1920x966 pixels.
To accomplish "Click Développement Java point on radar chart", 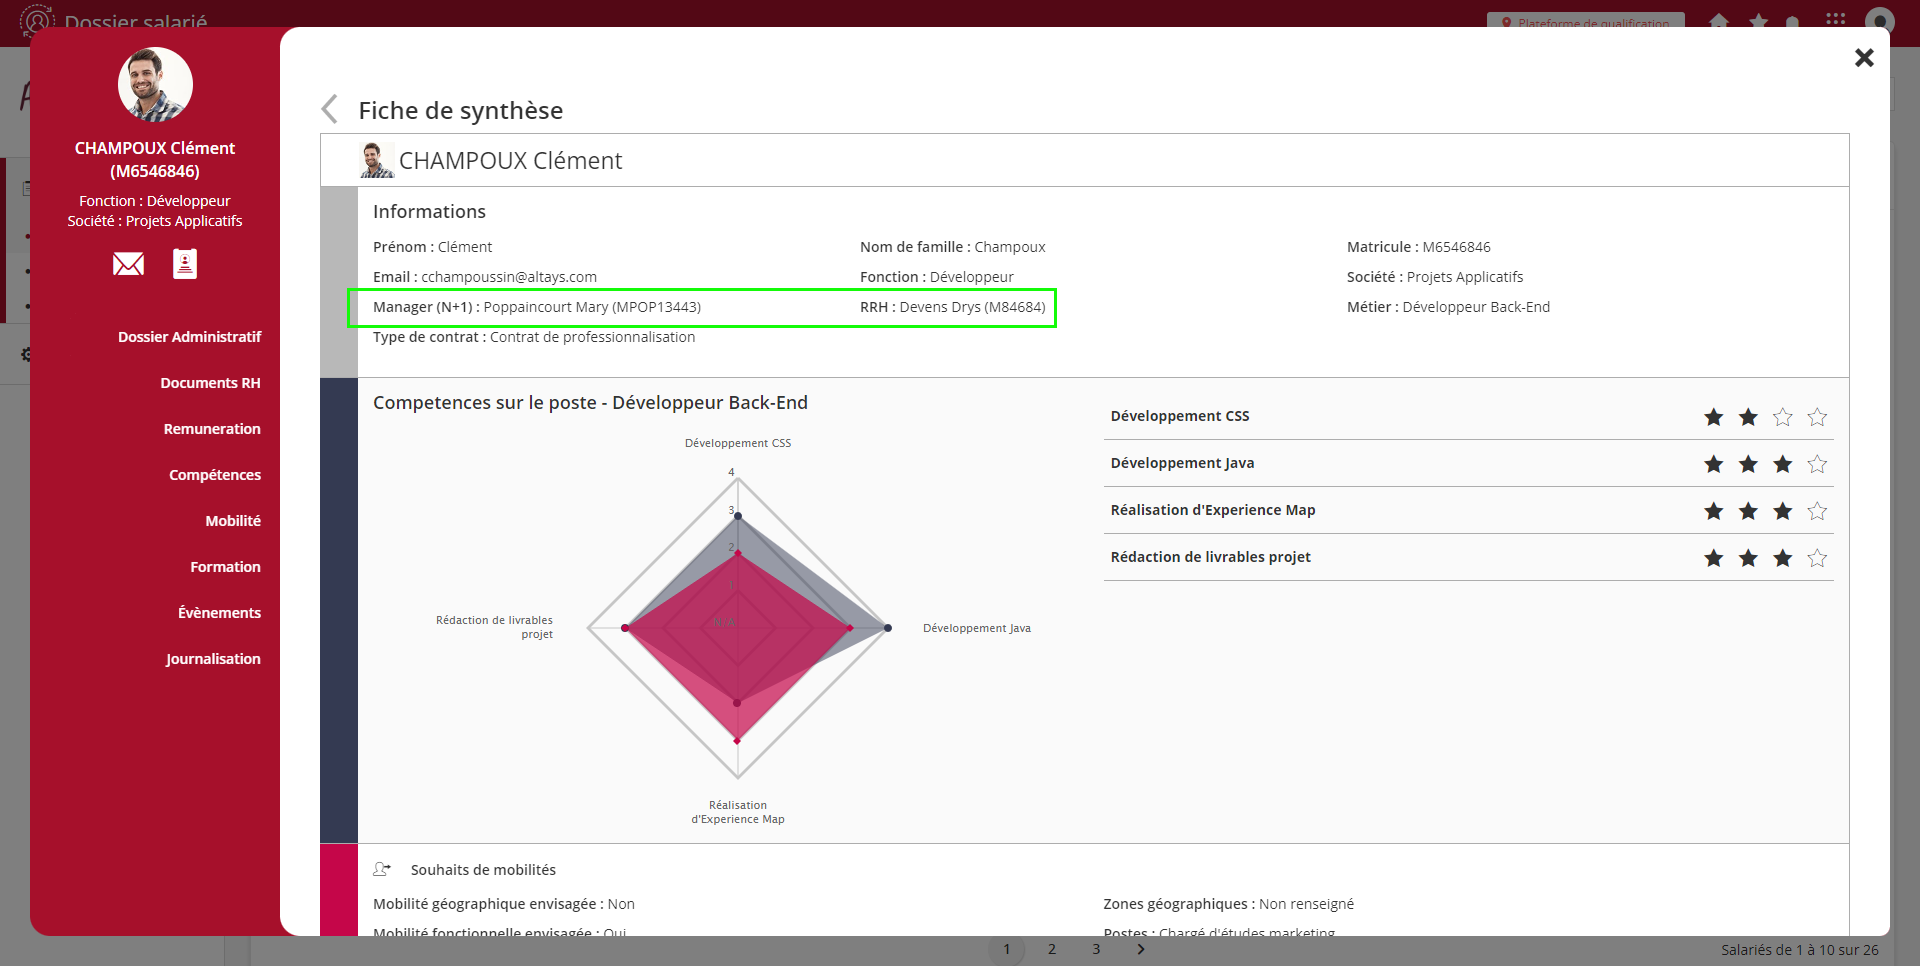I will (887, 628).
